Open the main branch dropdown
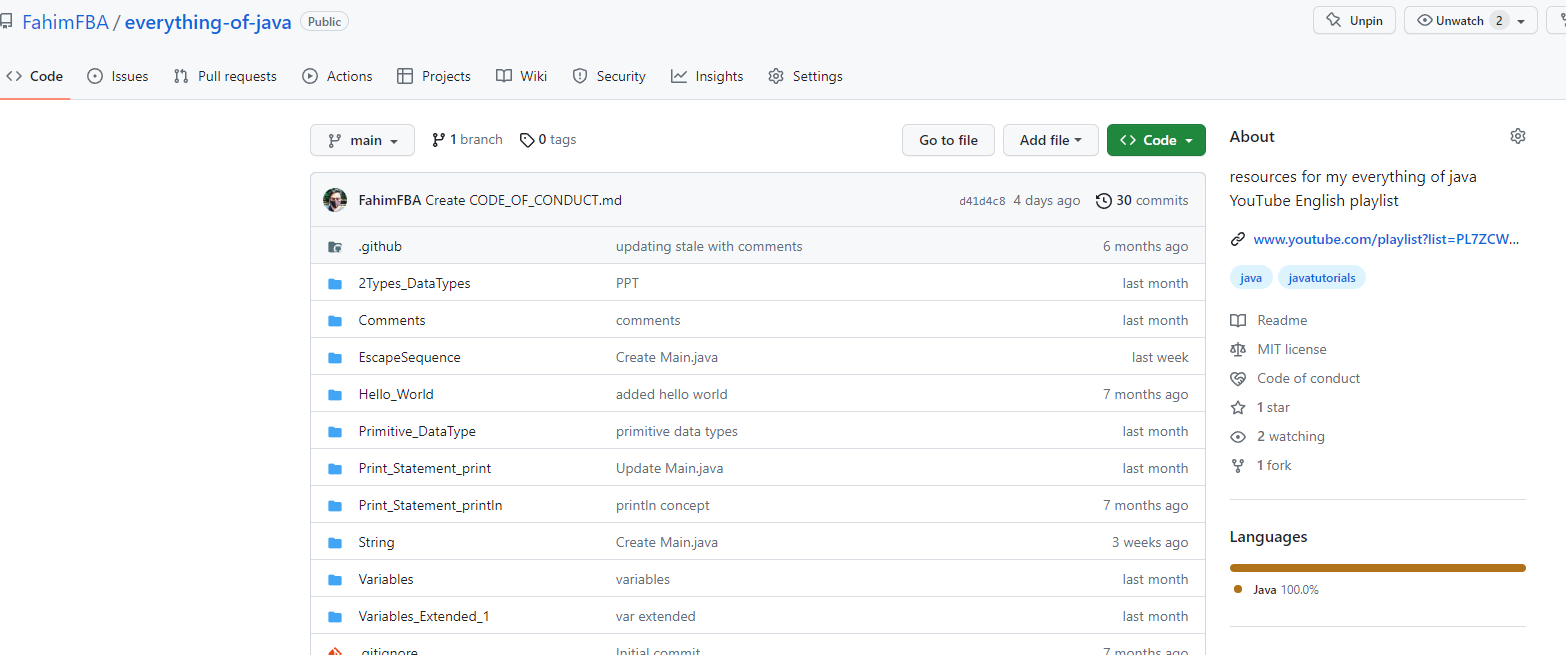1566x655 pixels. coord(362,140)
